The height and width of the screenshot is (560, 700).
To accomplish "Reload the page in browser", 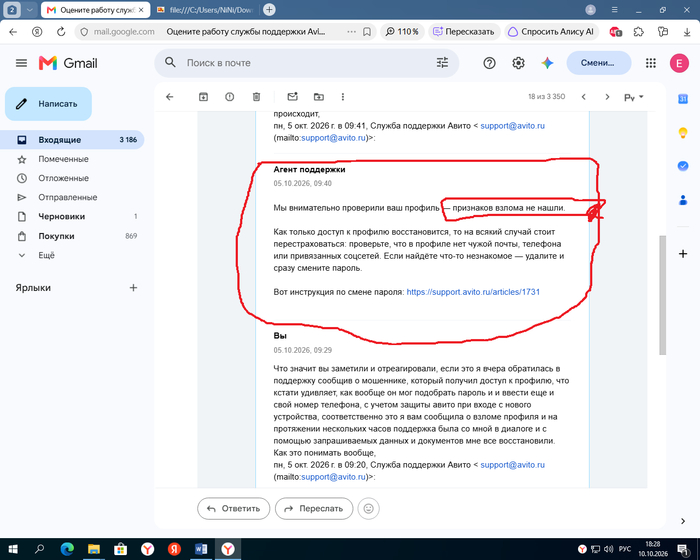I will 61,32.
